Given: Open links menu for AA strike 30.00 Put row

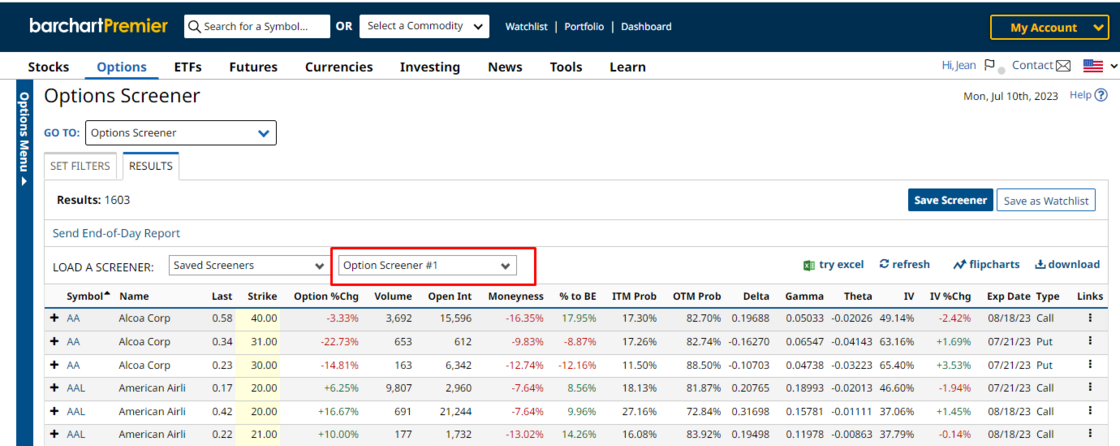Looking at the screenshot, I should 1090,365.
